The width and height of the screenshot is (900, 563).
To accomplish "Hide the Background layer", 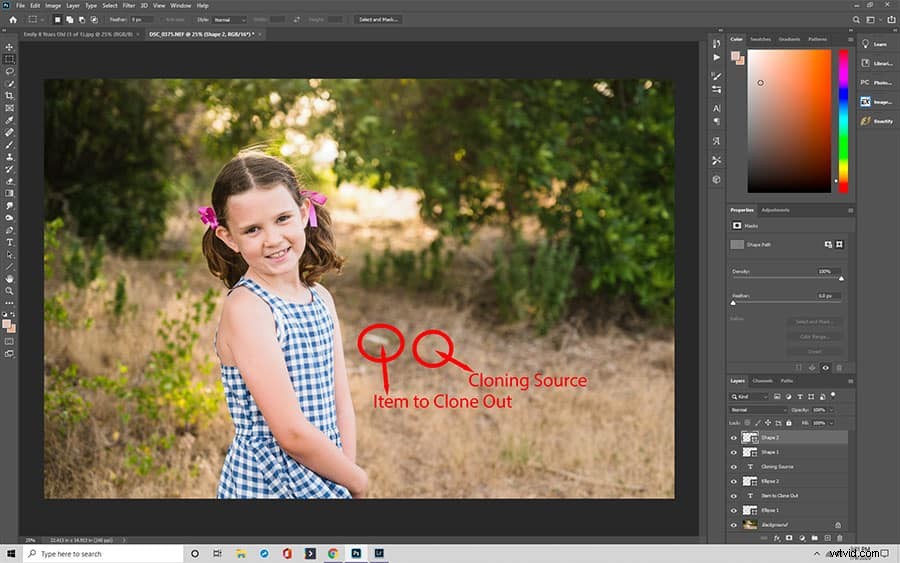I will (x=733, y=525).
